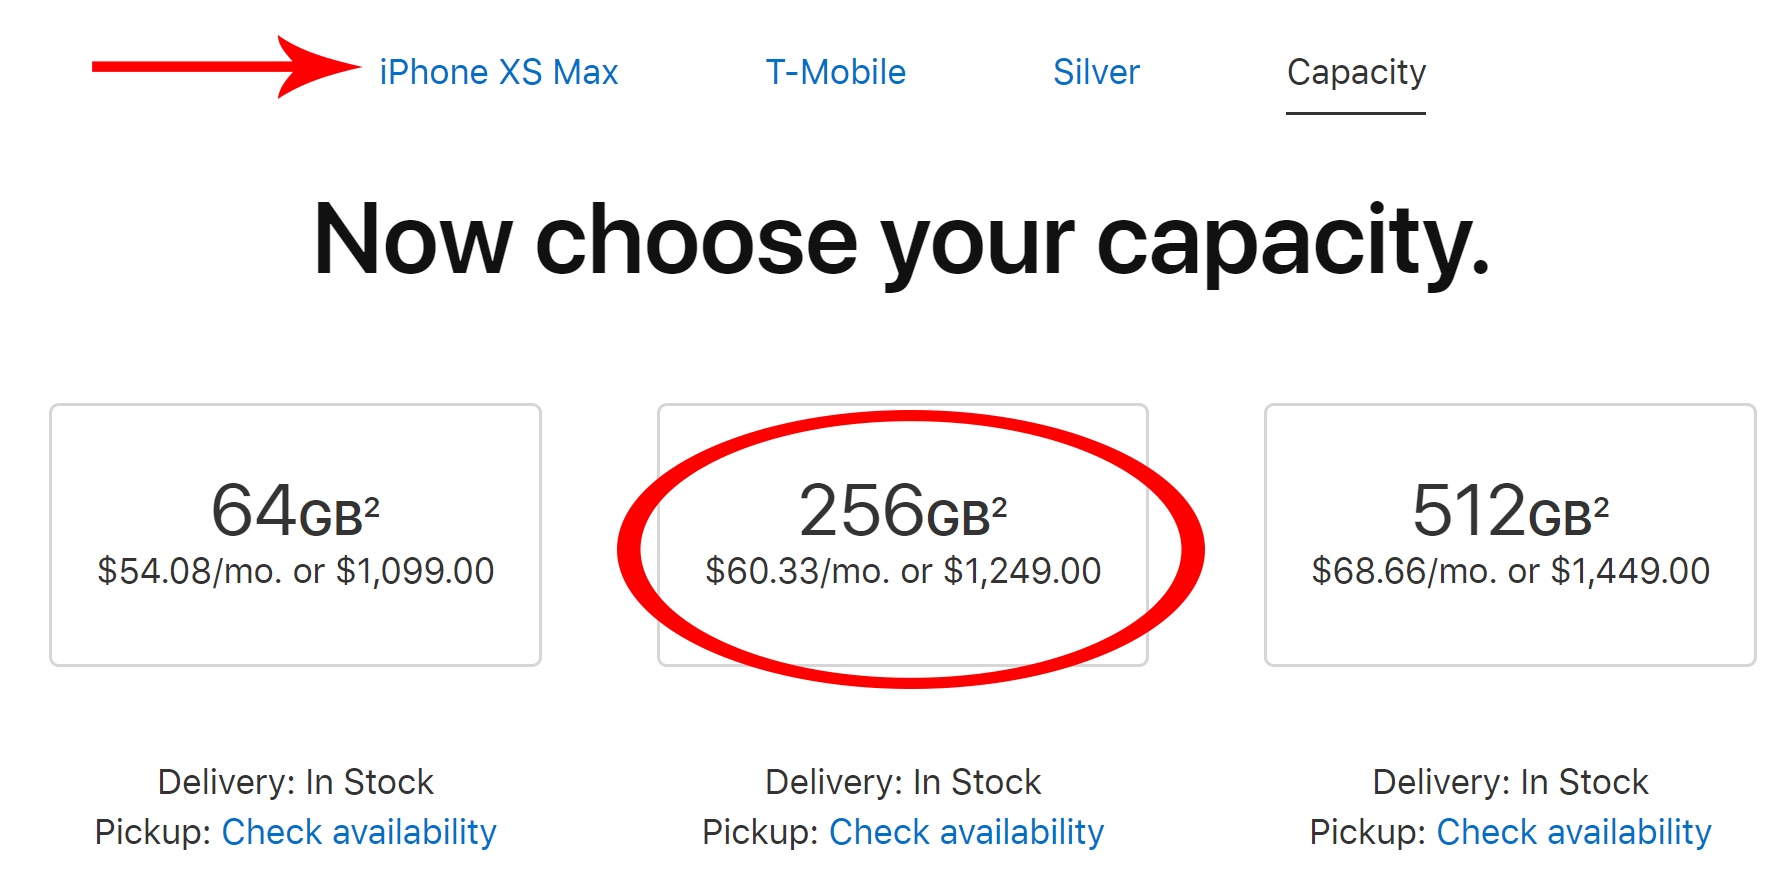The width and height of the screenshot is (1792, 892).
Task: Check pickup availability for the 512GB model
Action: [x=1574, y=832]
